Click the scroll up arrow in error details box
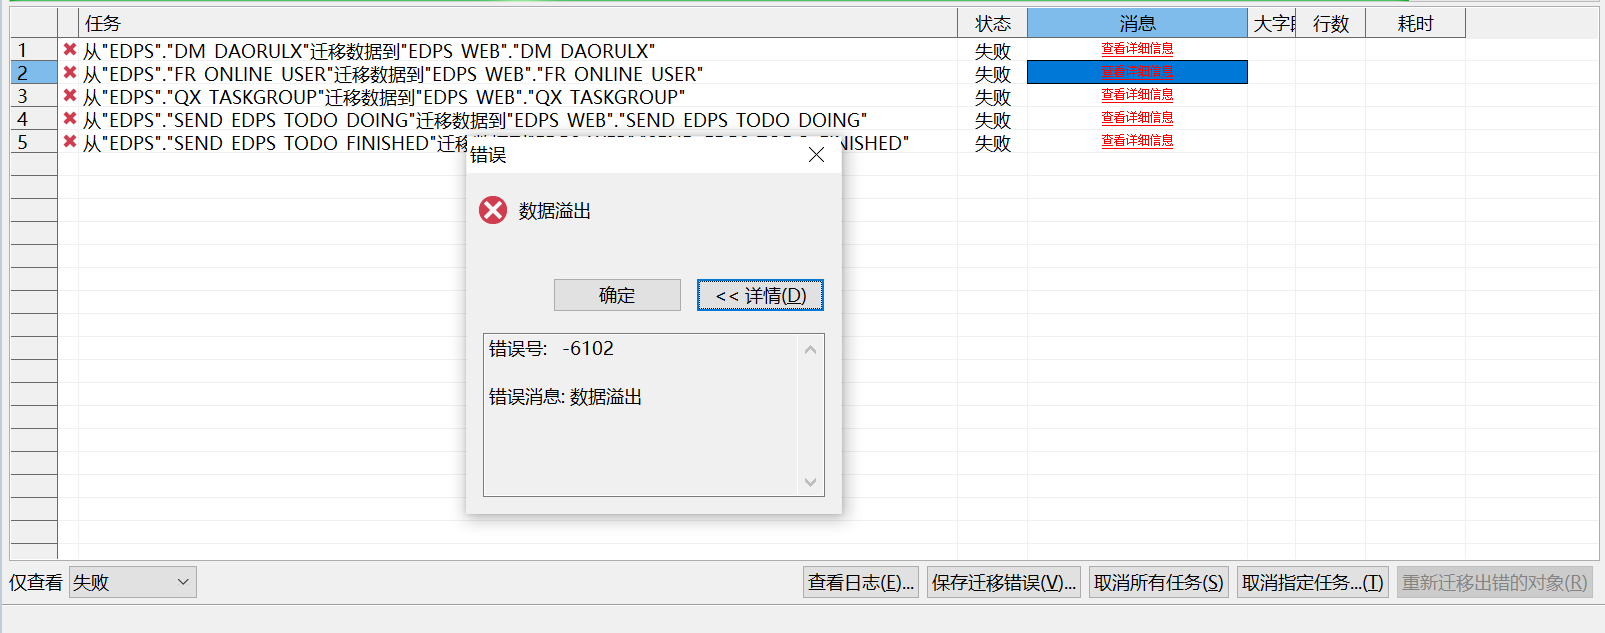 point(810,349)
